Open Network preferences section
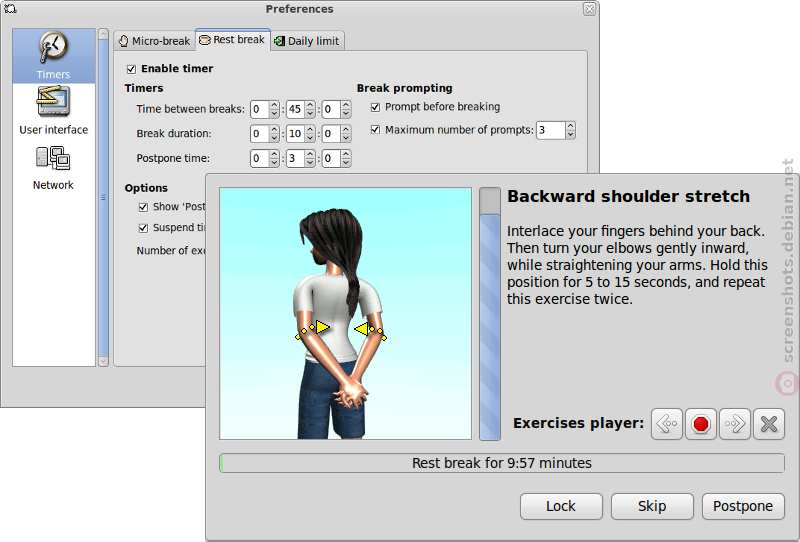The height and width of the screenshot is (542, 800). [x=54, y=168]
